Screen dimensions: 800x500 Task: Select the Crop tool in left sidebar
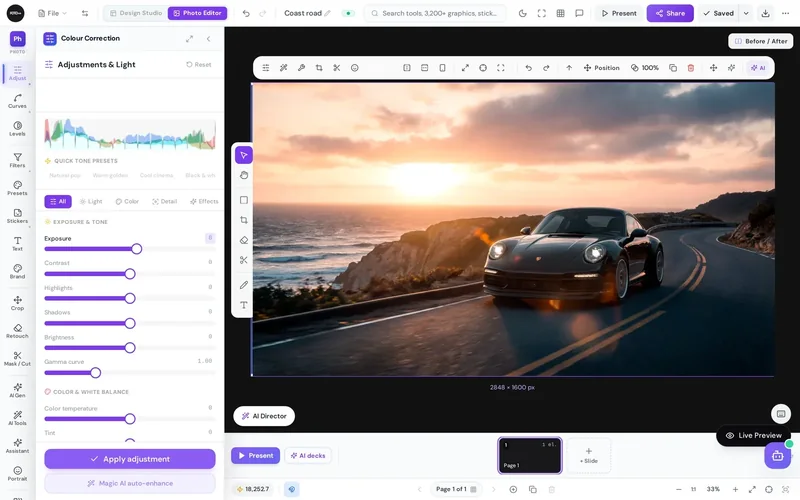(17, 303)
